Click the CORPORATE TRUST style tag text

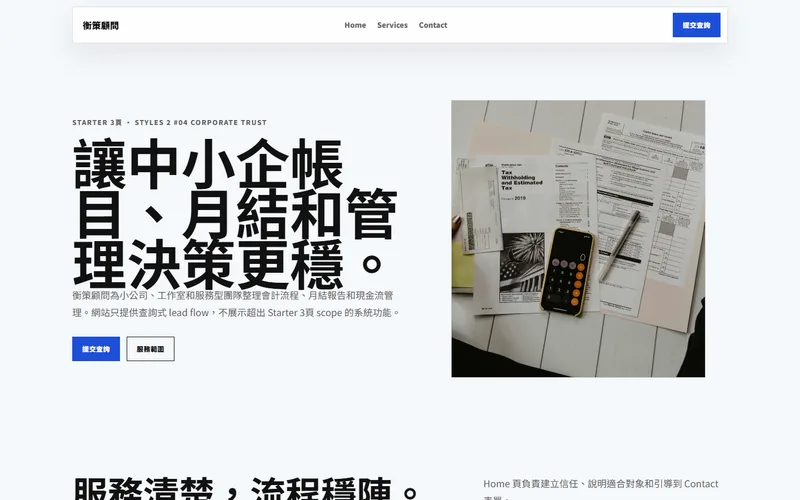point(229,122)
